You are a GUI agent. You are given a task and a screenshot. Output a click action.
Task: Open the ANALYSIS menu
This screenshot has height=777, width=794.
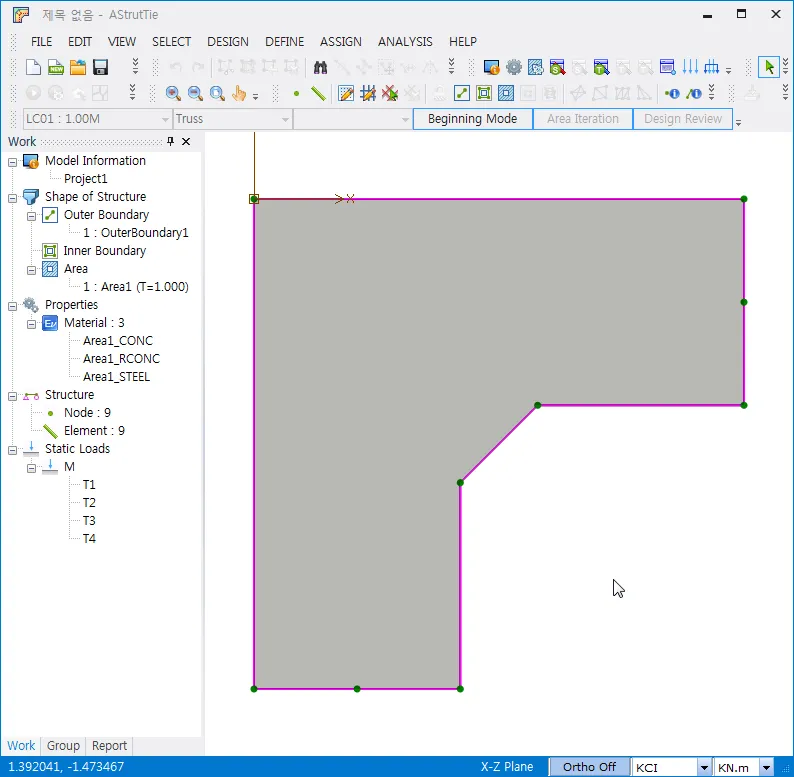(405, 42)
